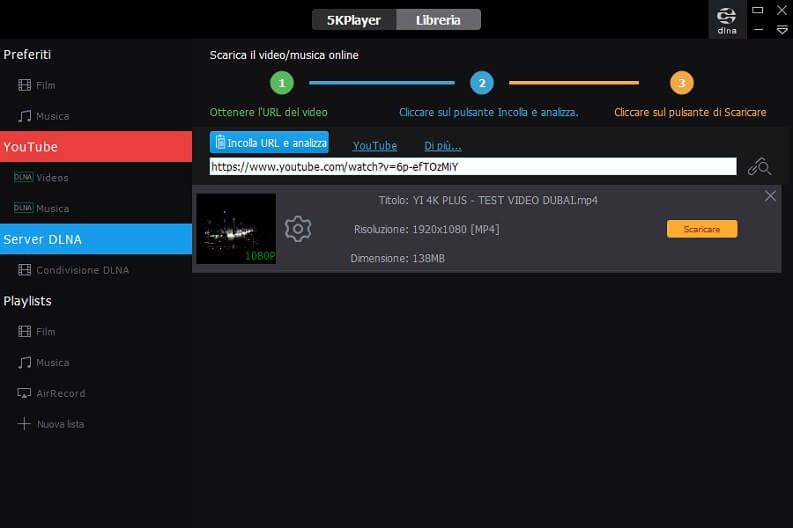Viewport: 793px width, 528px height.
Task: Follow the Di più... link
Action: [443, 146]
